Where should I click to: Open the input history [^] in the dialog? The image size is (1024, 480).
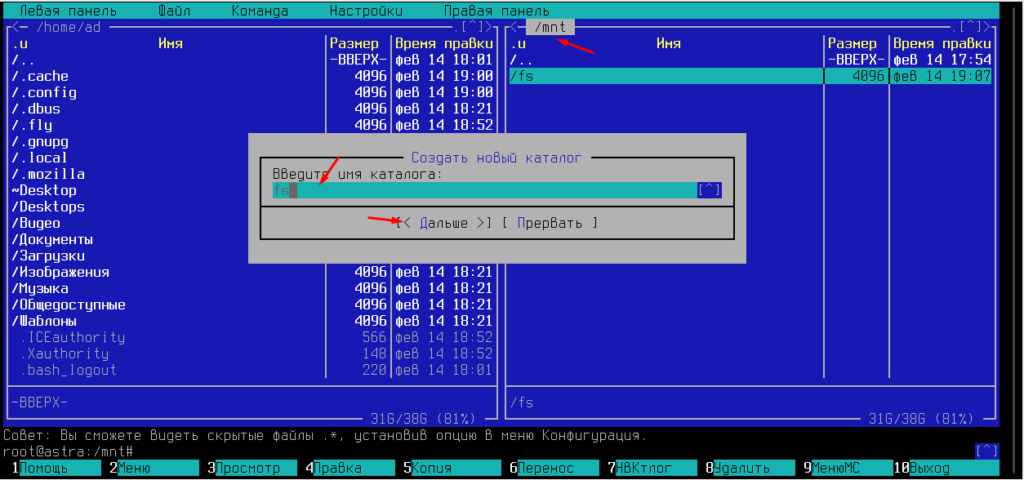click(x=709, y=190)
